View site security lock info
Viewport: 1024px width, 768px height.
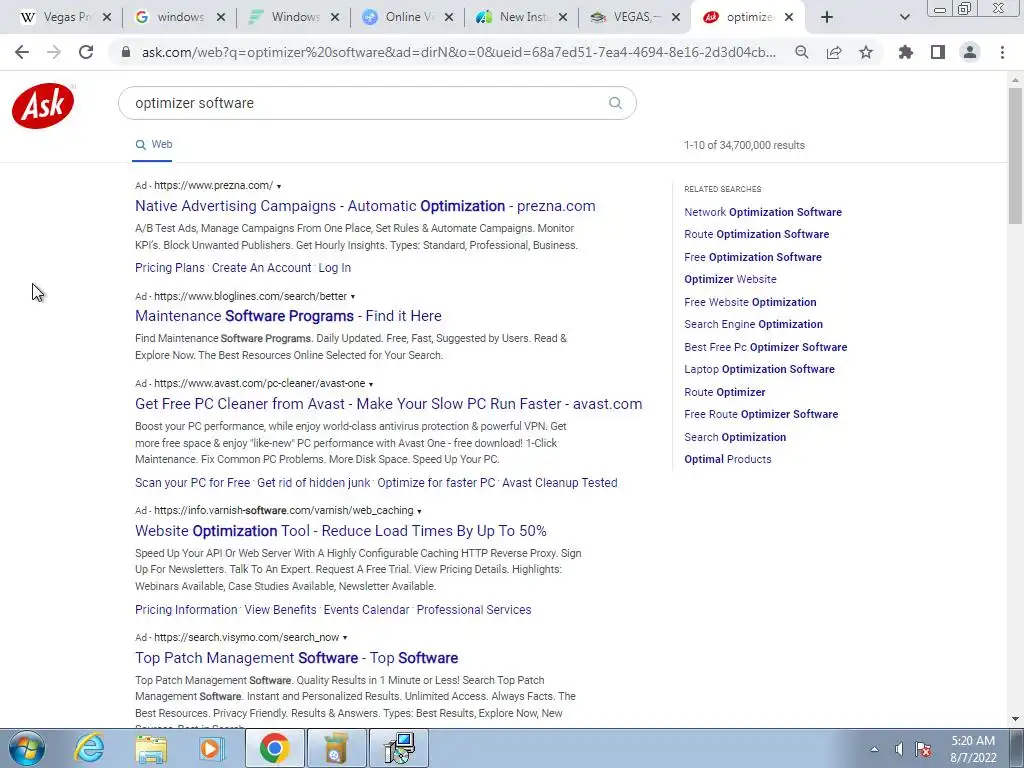click(x=126, y=52)
